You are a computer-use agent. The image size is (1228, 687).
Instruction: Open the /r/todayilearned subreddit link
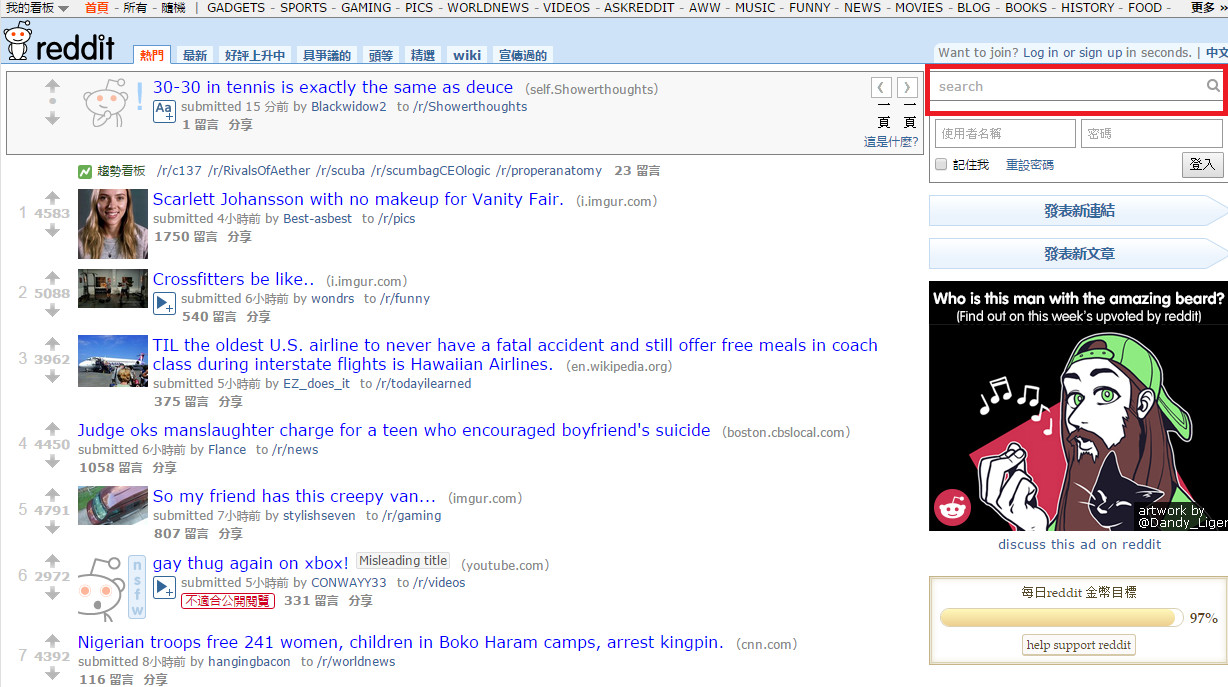click(423, 384)
